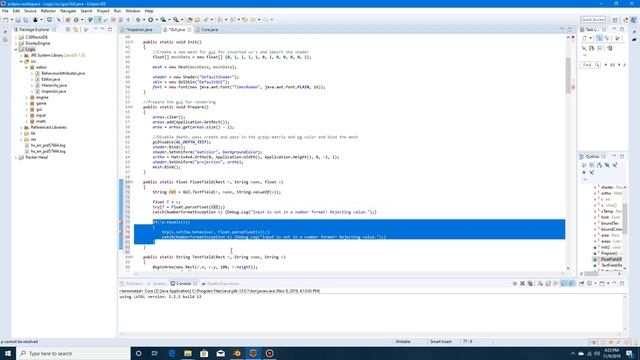Click Remove Launch X icon in Console
This screenshot has width=640, height=360.
click(522, 283)
